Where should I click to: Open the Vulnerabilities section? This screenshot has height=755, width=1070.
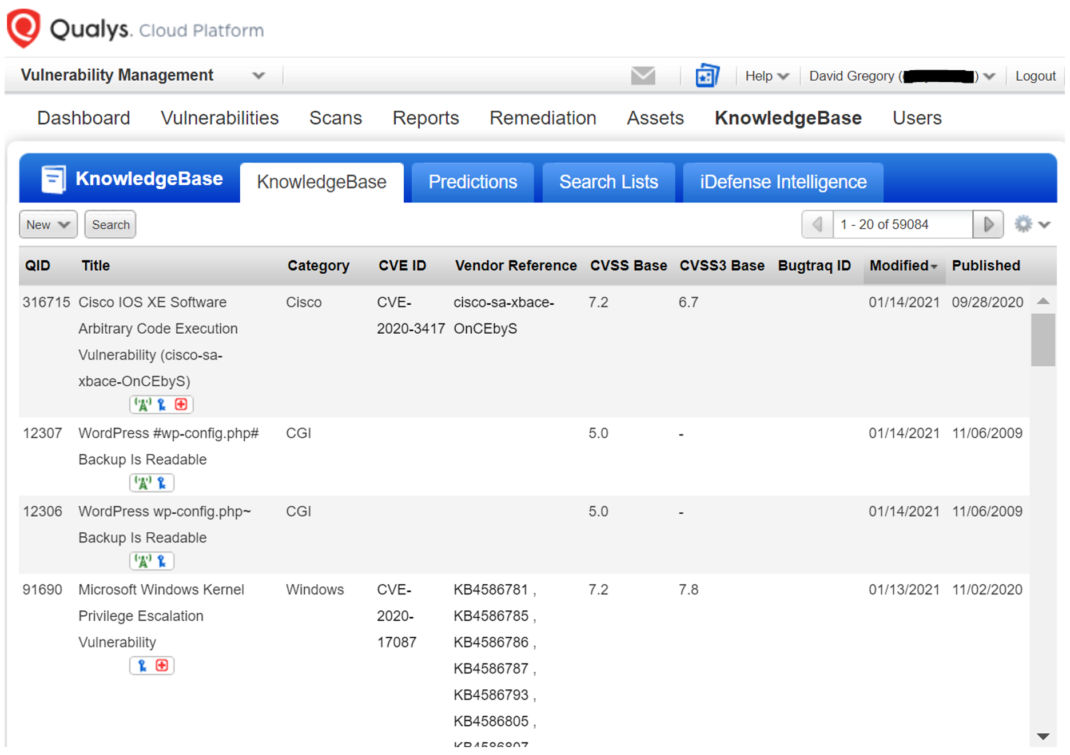click(x=220, y=118)
